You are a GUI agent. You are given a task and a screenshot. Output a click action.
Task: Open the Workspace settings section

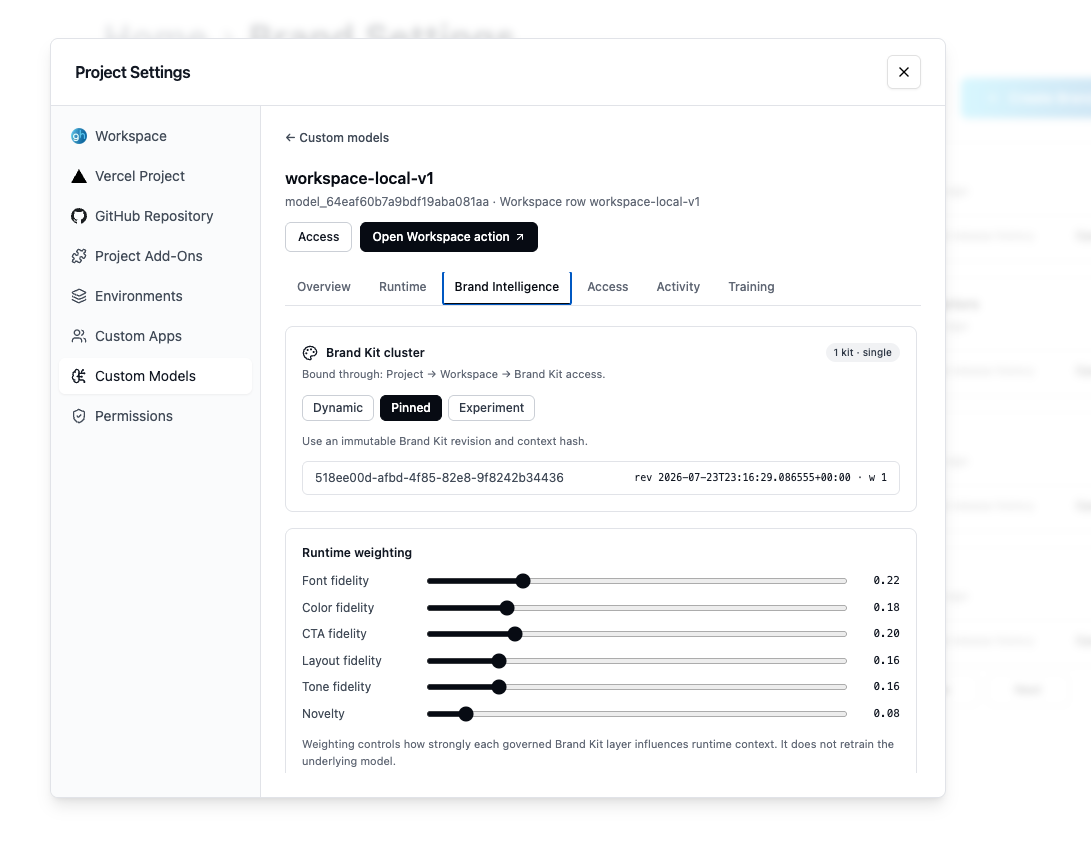pos(155,136)
